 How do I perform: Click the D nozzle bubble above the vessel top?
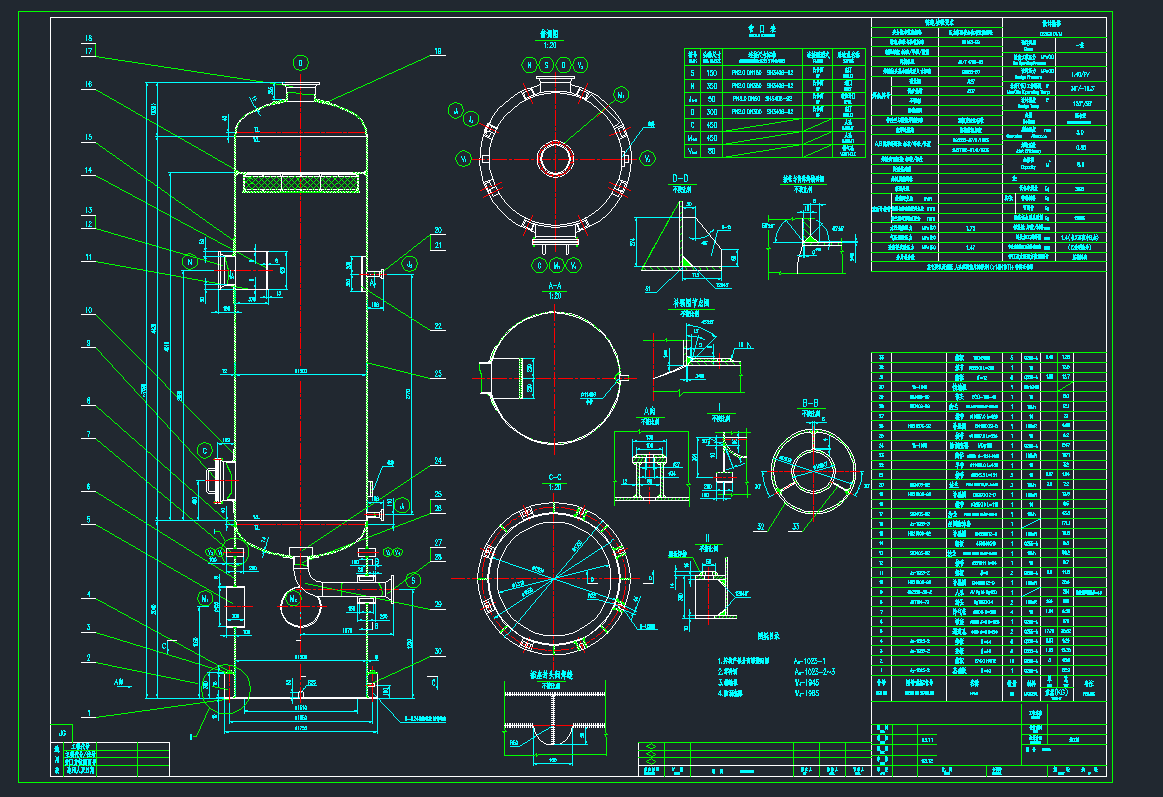coord(299,62)
